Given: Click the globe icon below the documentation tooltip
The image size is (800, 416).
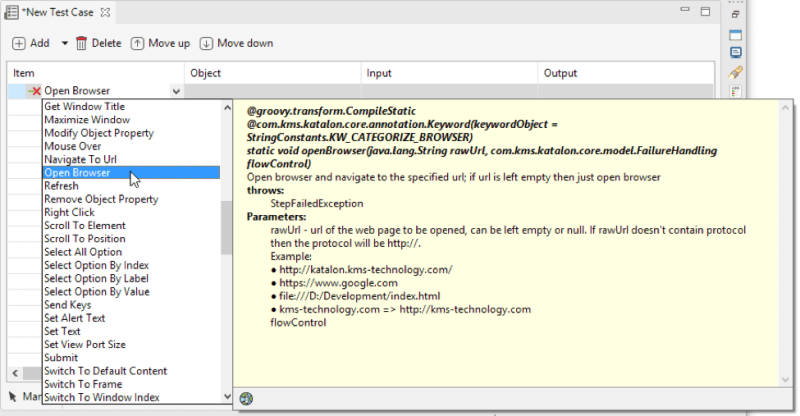Looking at the screenshot, I should (246, 398).
